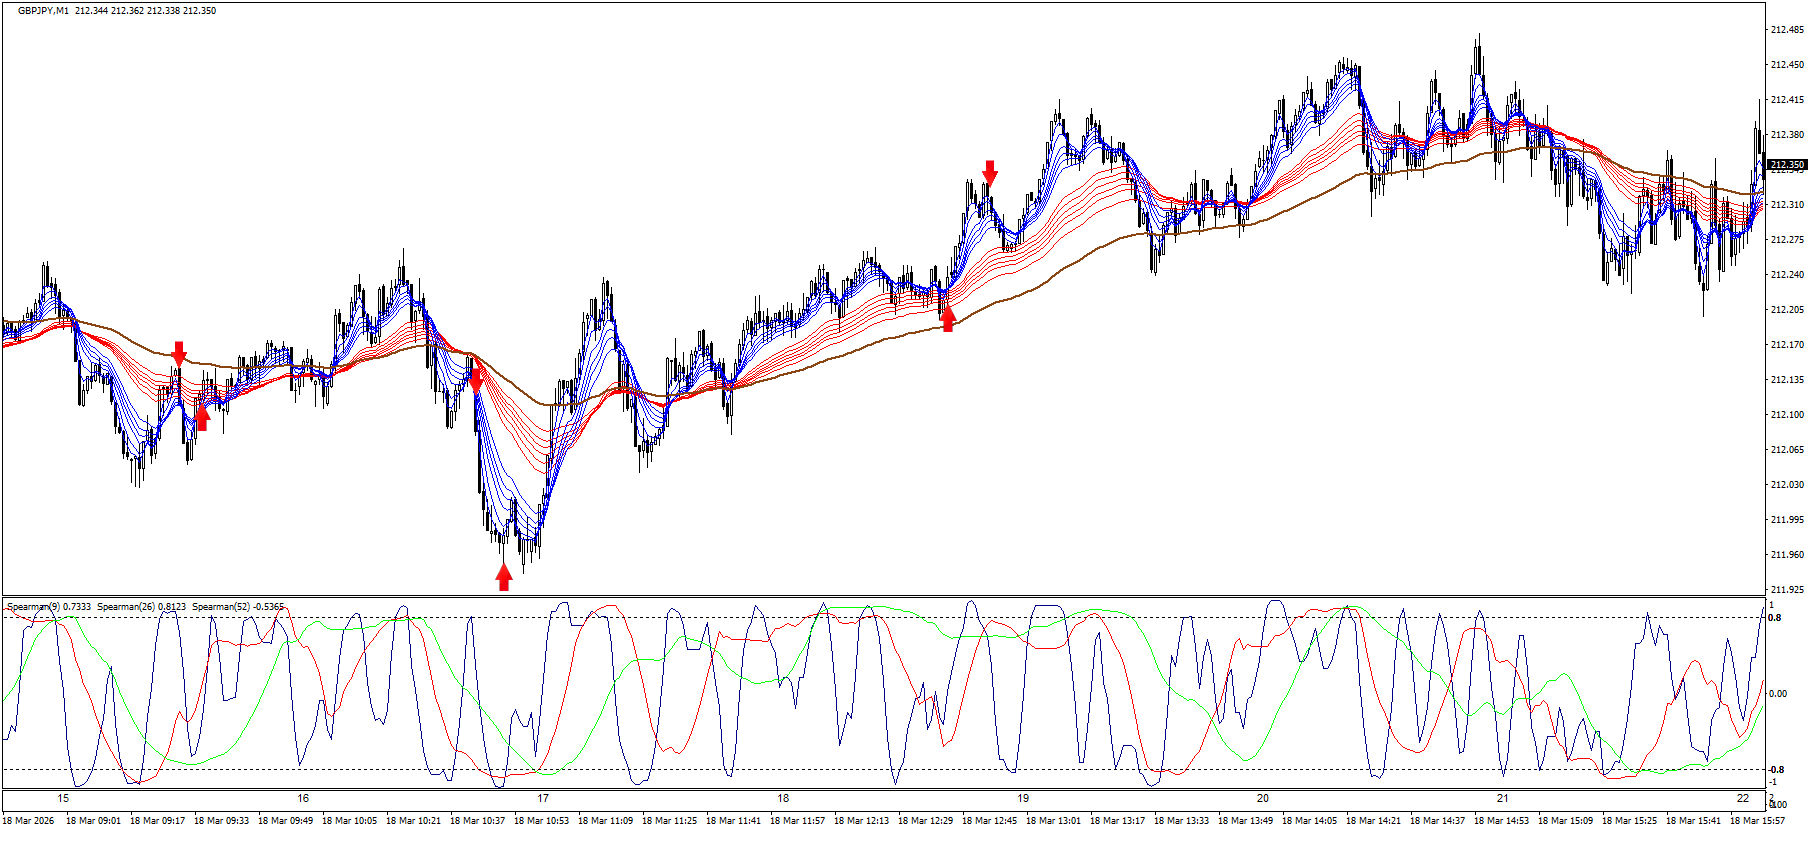Click the 212.485 price axis level

1786,30
